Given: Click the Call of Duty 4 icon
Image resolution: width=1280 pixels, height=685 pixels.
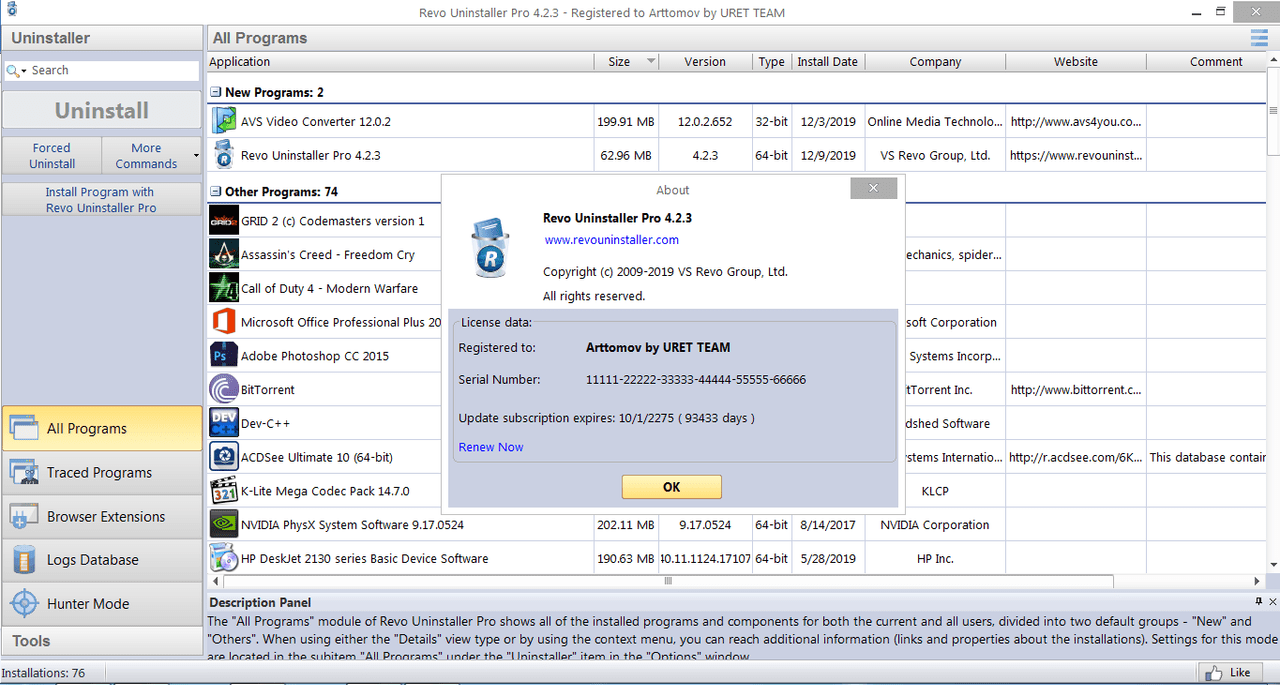Looking at the screenshot, I should tap(223, 288).
